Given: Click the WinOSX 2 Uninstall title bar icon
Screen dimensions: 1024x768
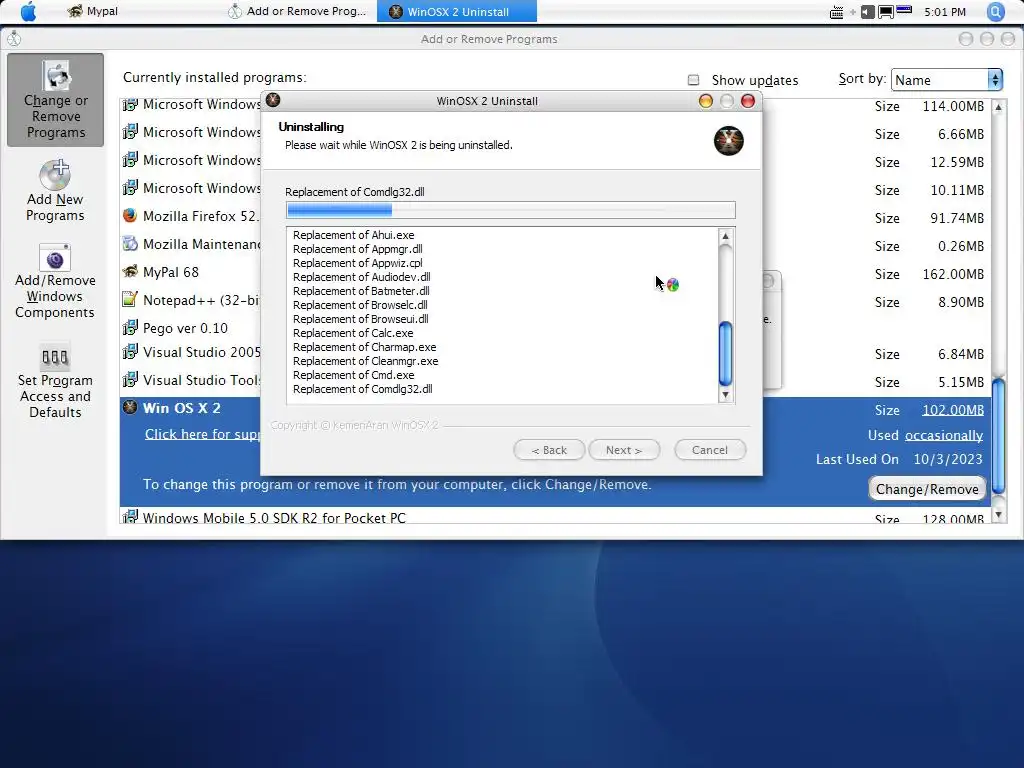Looking at the screenshot, I should pos(273,101).
